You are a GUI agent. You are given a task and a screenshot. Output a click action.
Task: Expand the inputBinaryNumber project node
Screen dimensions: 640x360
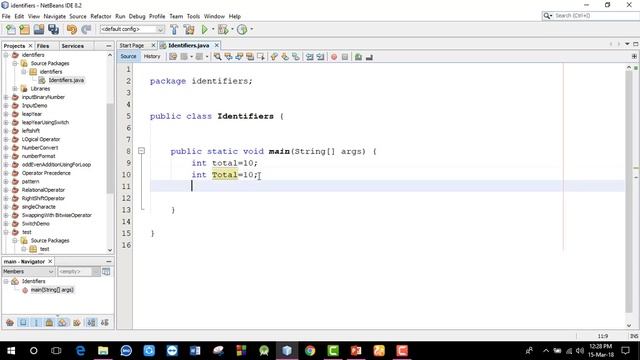6,97
